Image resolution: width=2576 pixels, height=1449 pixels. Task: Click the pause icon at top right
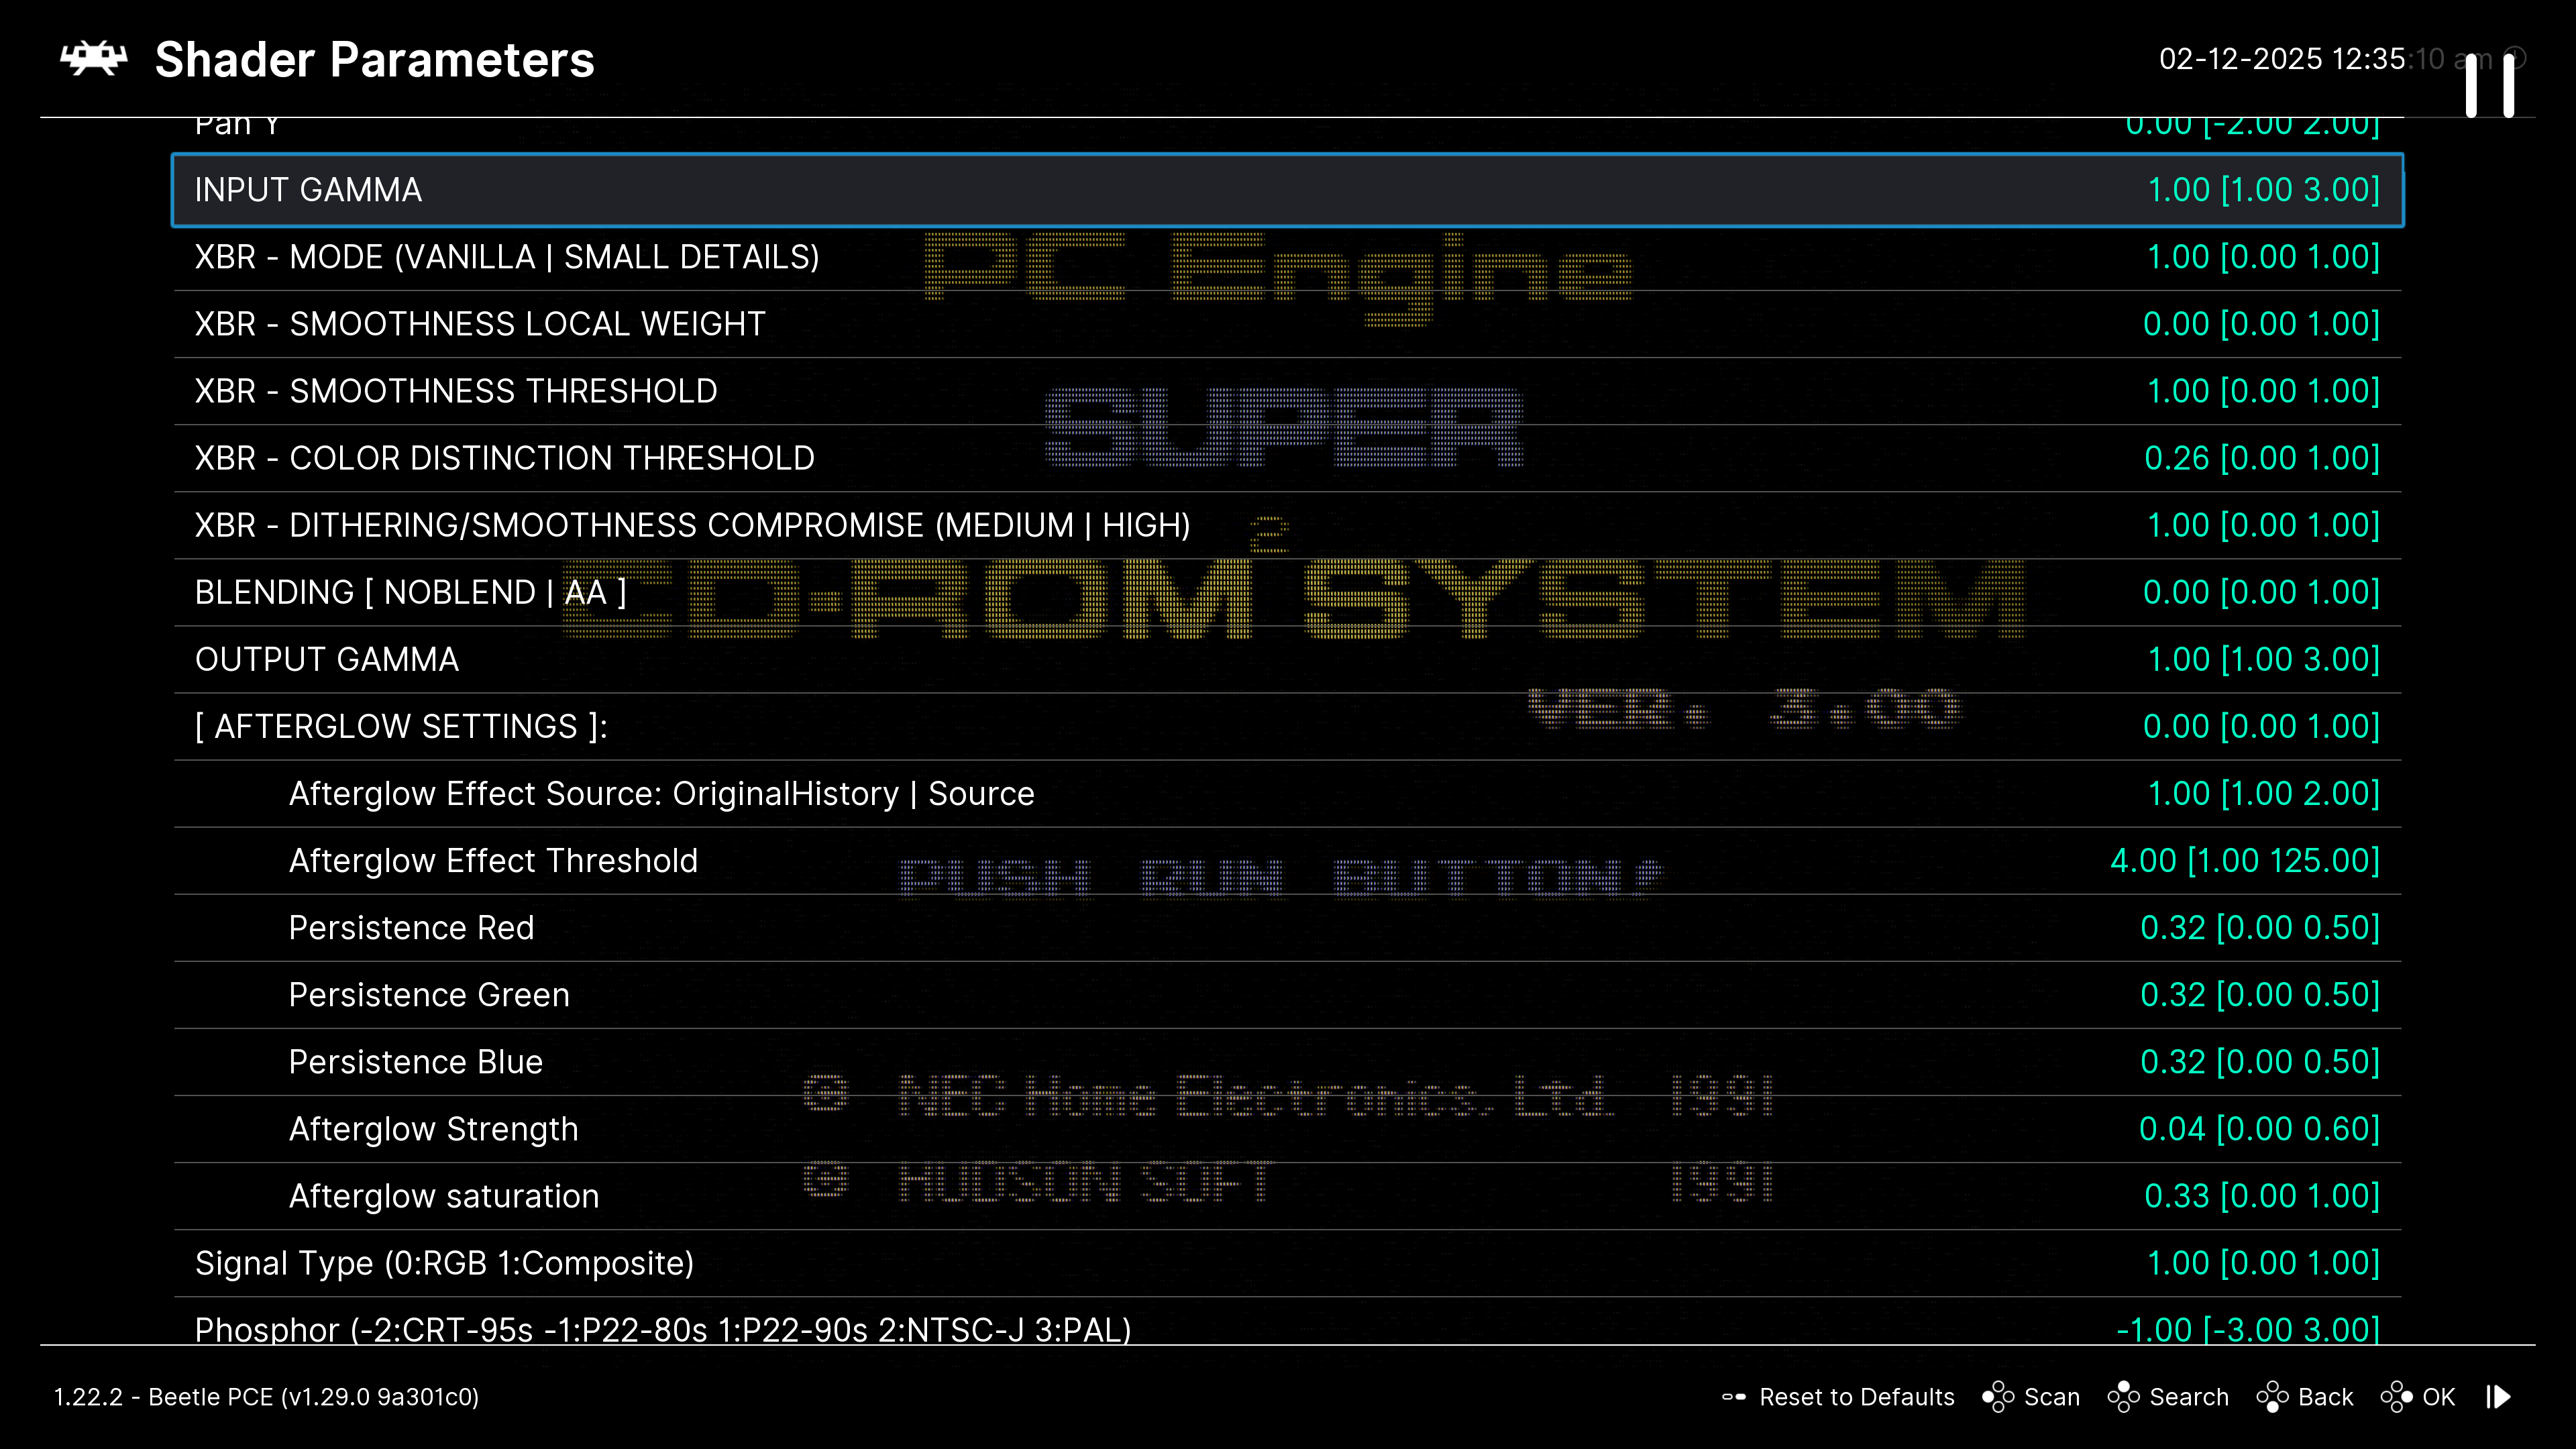coord(2489,87)
